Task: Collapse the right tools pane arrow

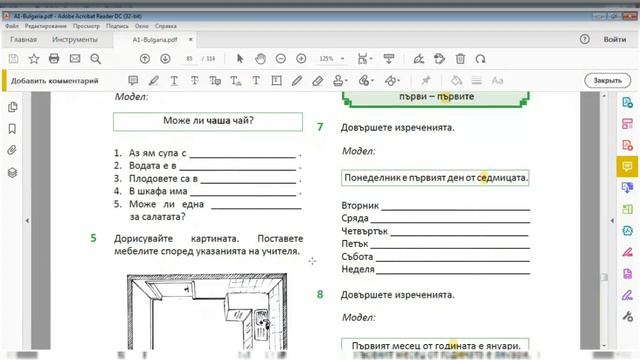Action: coord(612,220)
